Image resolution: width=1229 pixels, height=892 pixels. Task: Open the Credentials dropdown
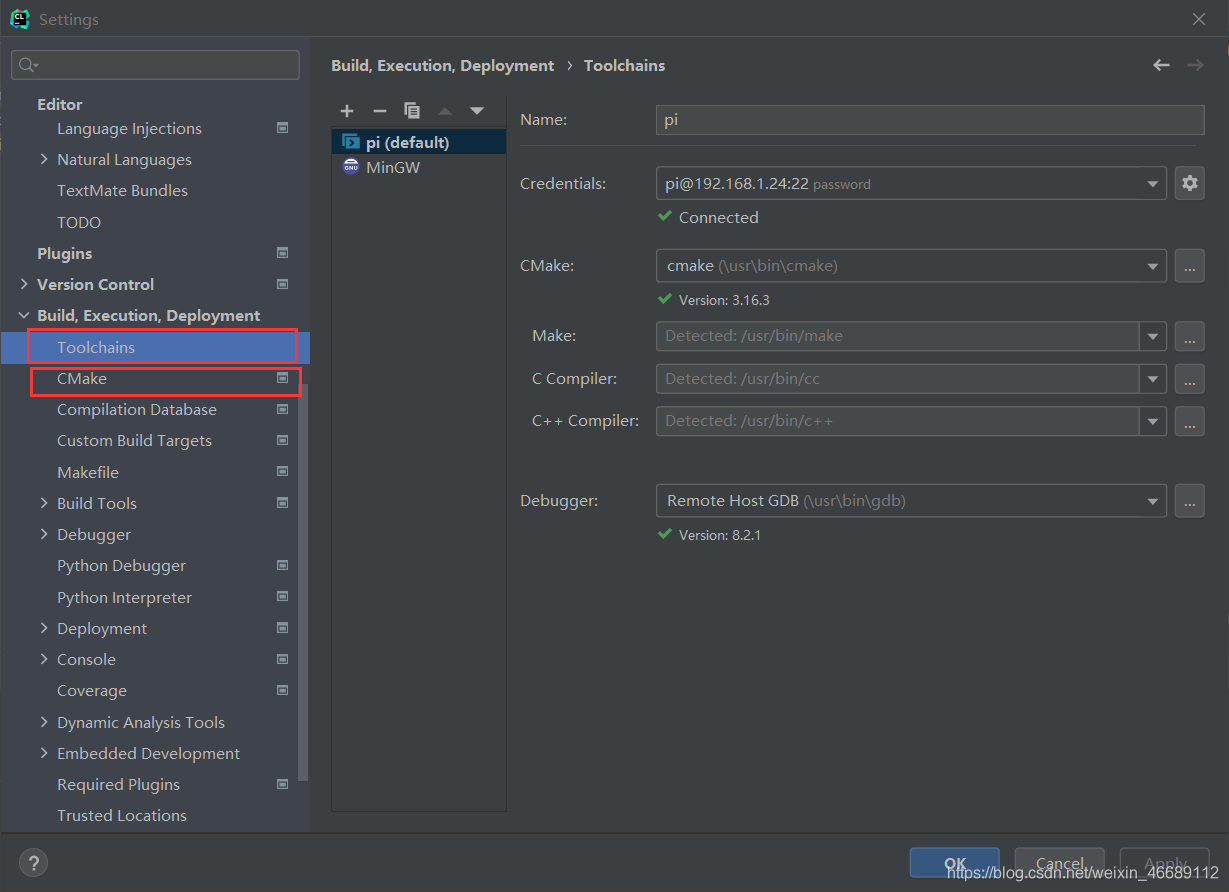1154,183
